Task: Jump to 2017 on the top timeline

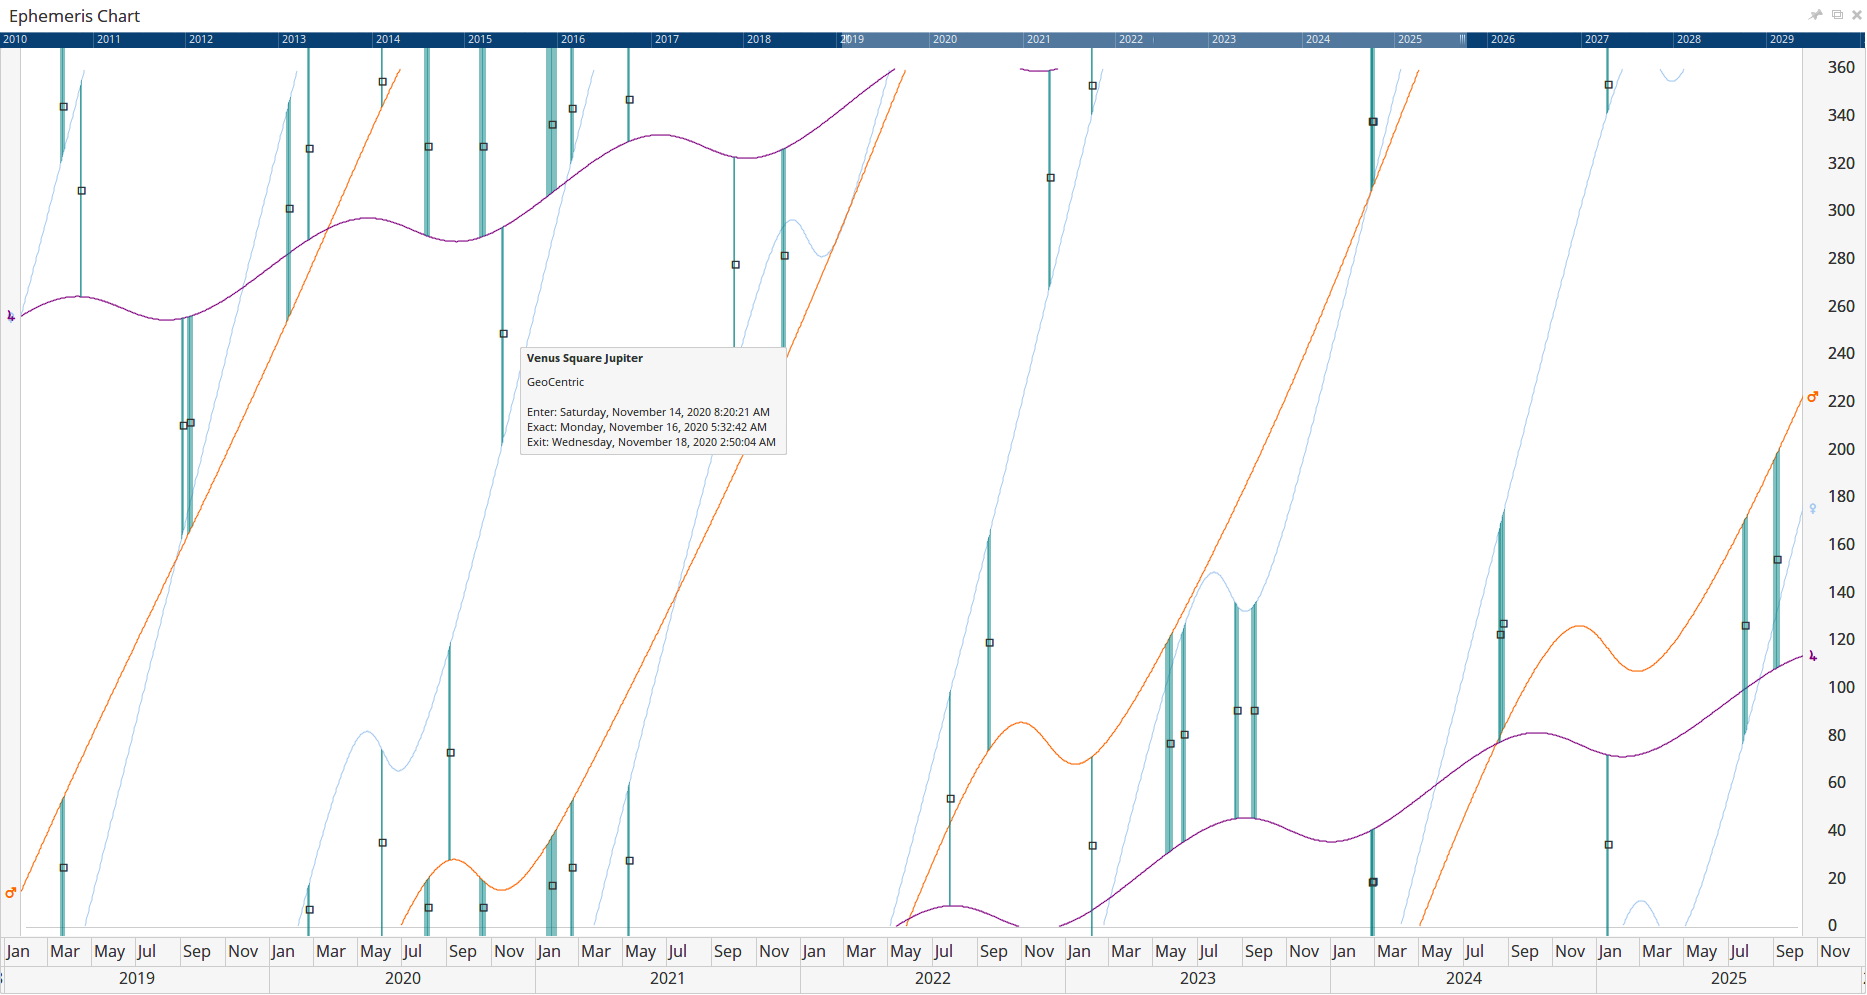Action: (x=667, y=39)
